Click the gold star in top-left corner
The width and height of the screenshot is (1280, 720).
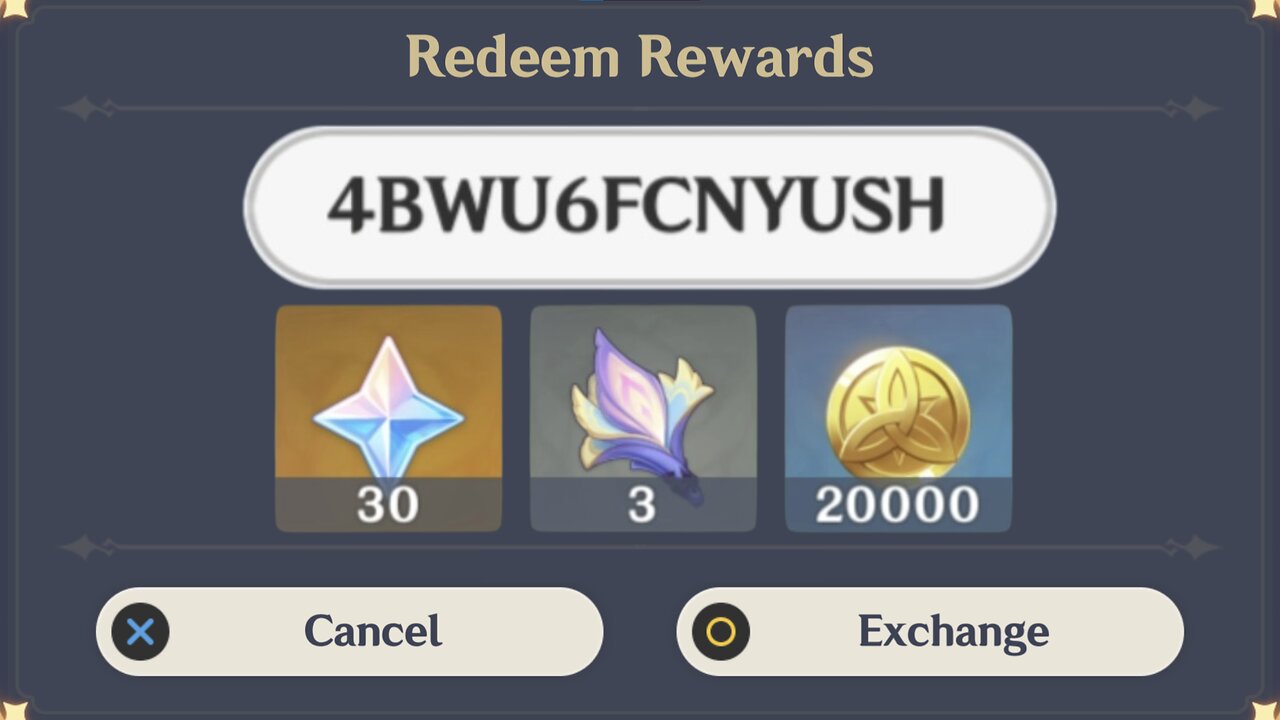[12, 8]
